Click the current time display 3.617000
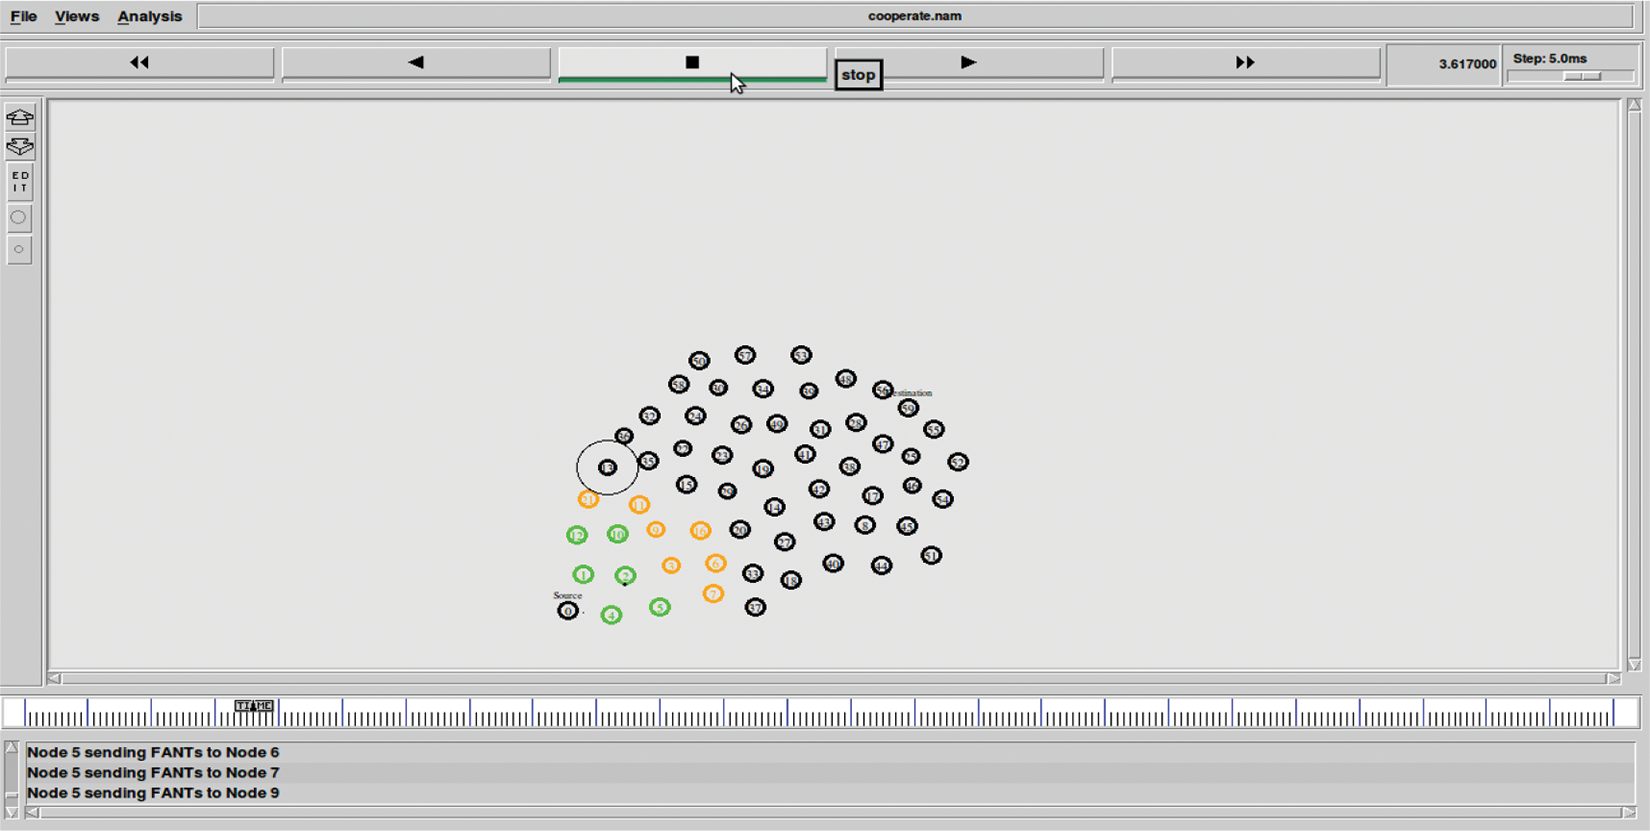This screenshot has width=1650, height=831. [x=1467, y=64]
